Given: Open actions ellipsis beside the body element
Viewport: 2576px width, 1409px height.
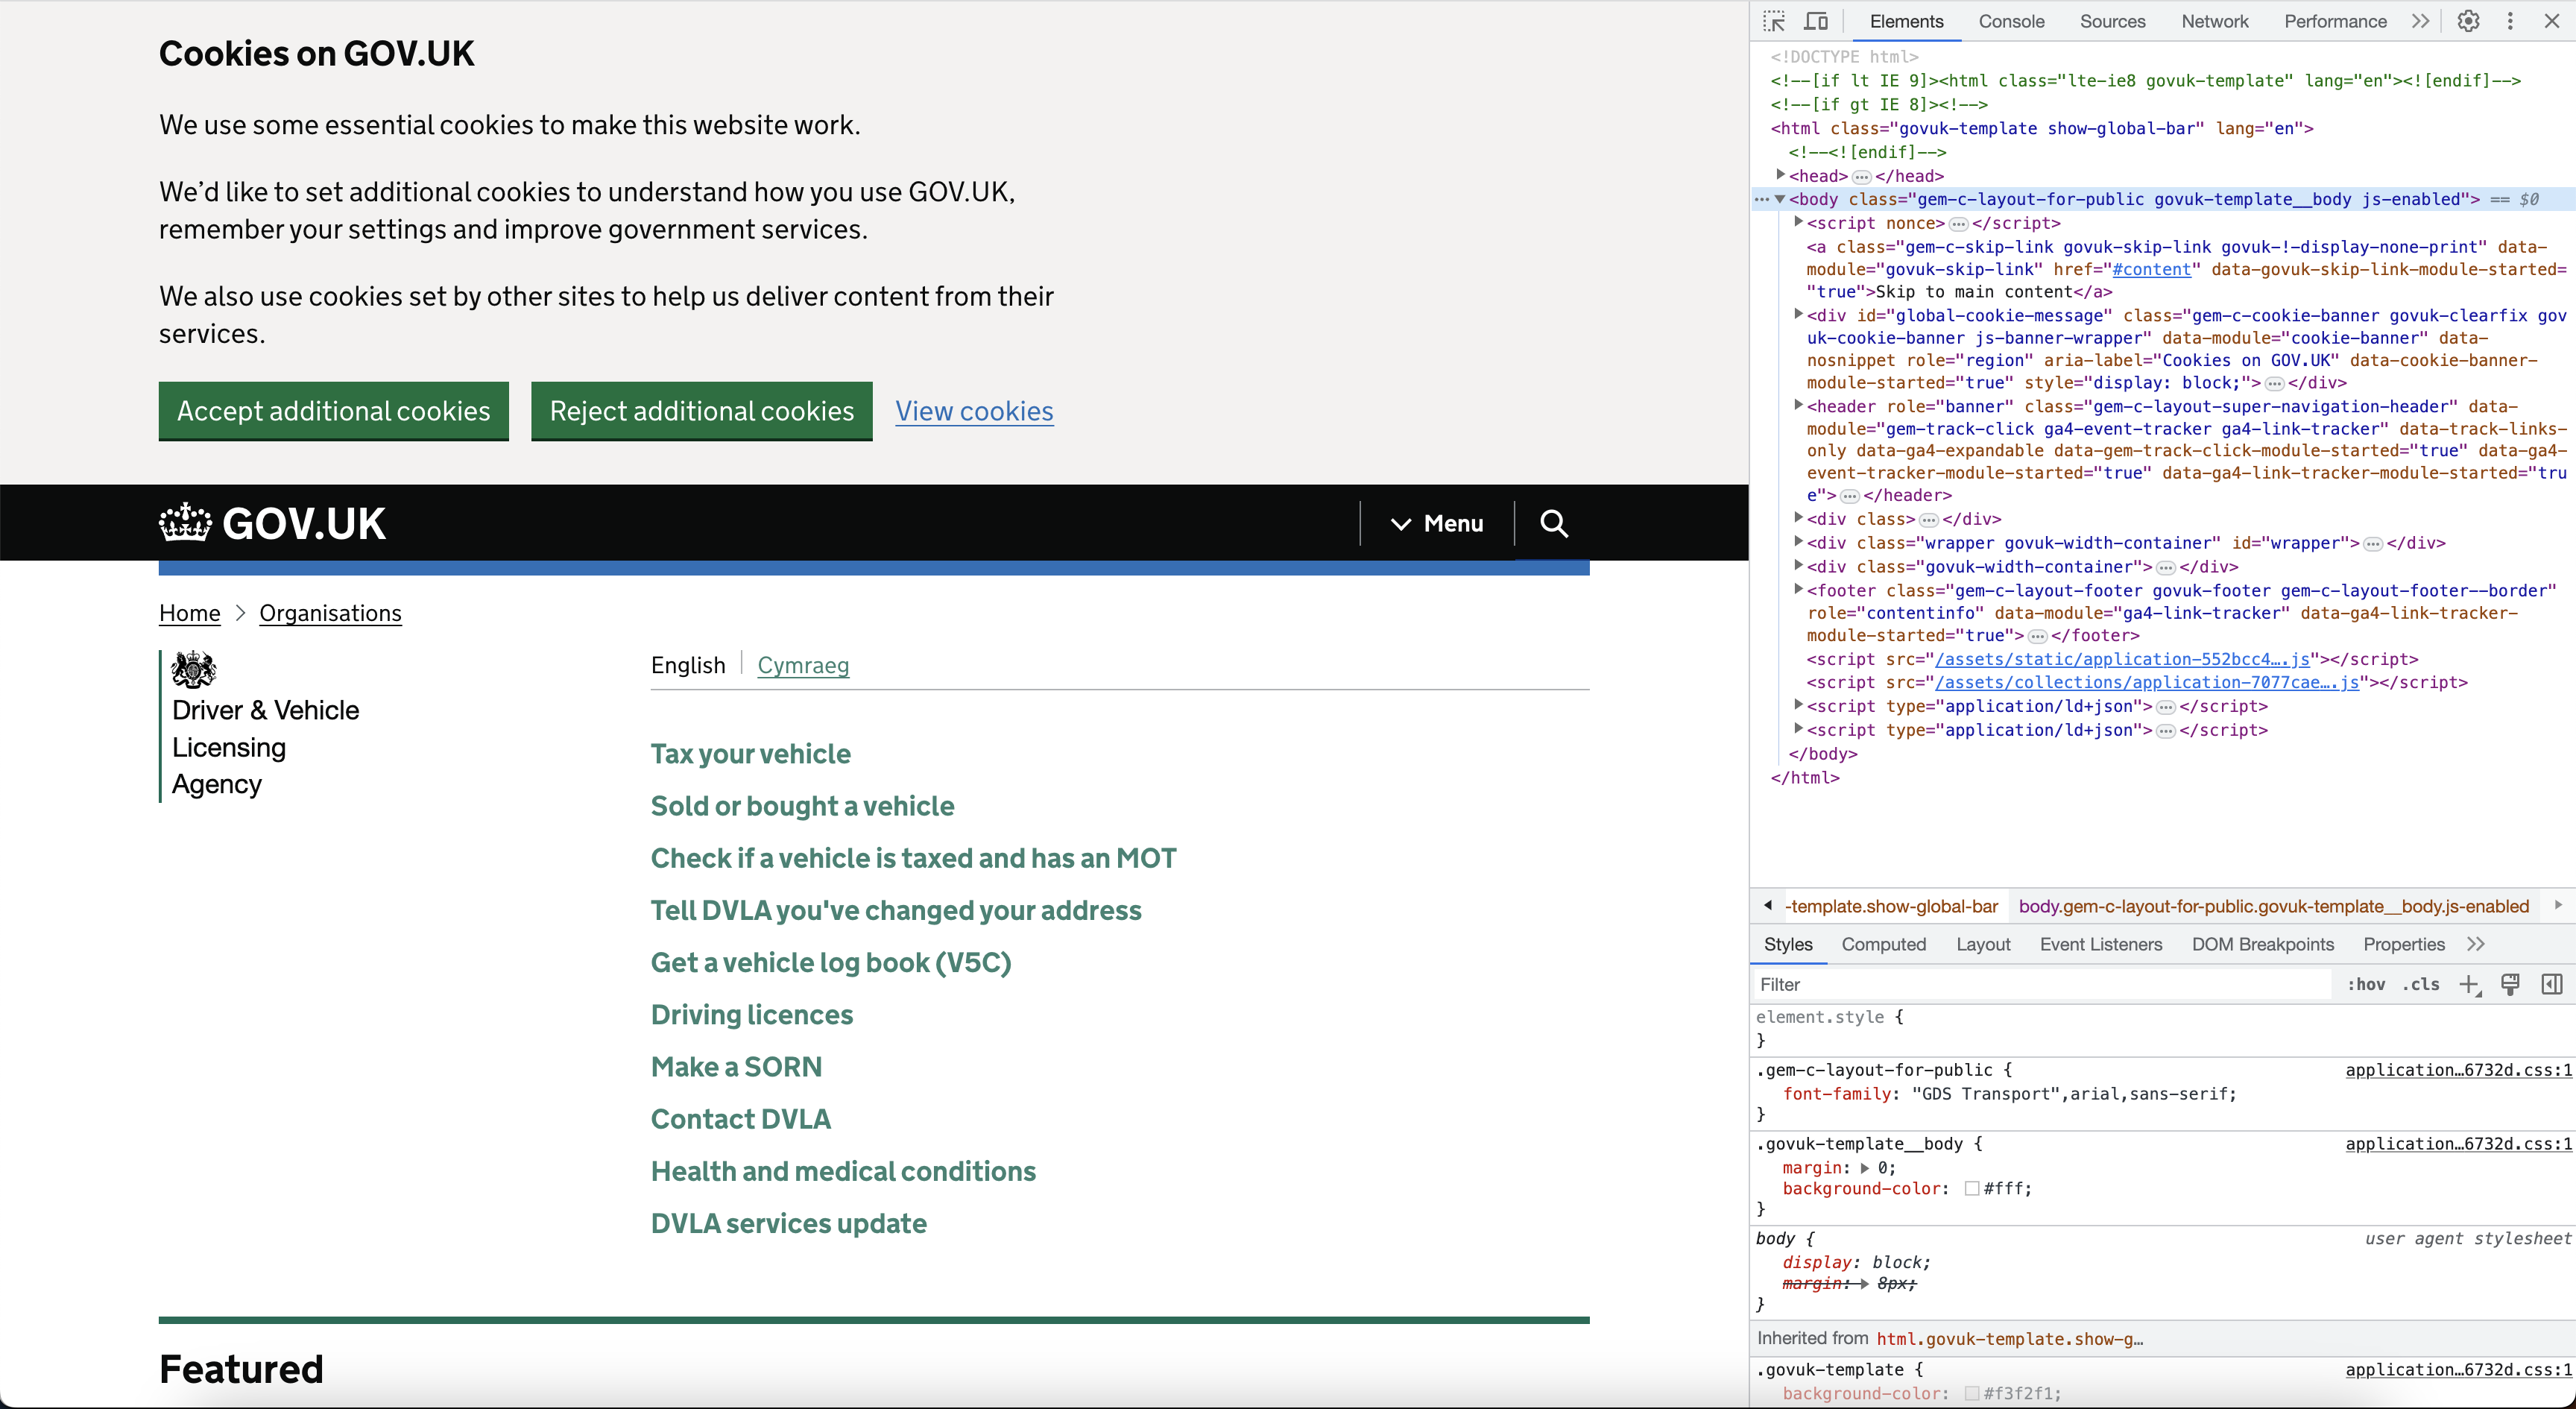Looking at the screenshot, I should point(1762,200).
